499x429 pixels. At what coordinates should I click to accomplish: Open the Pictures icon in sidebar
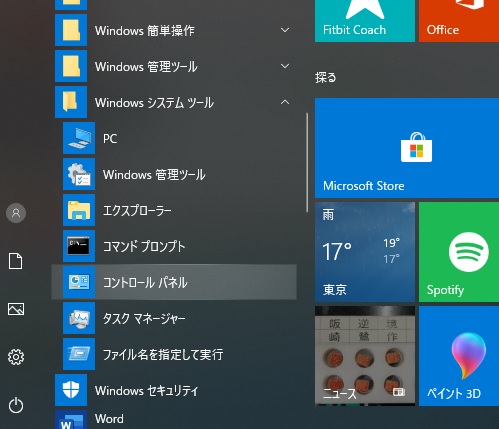pos(16,309)
